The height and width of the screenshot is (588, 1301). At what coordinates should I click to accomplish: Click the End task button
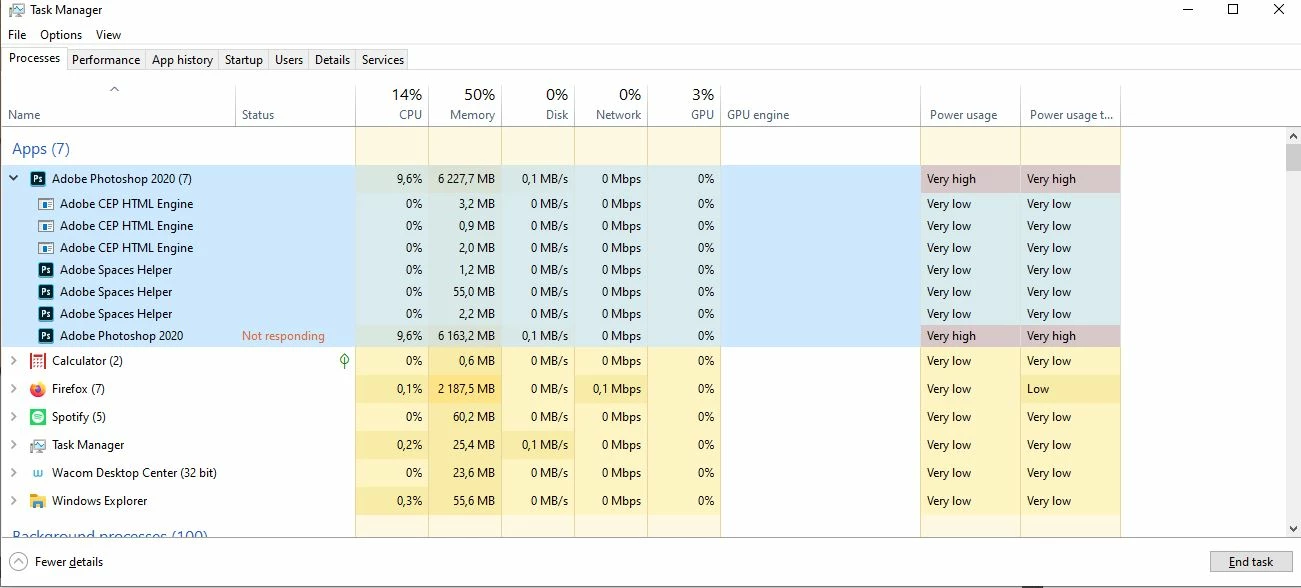(x=1251, y=561)
